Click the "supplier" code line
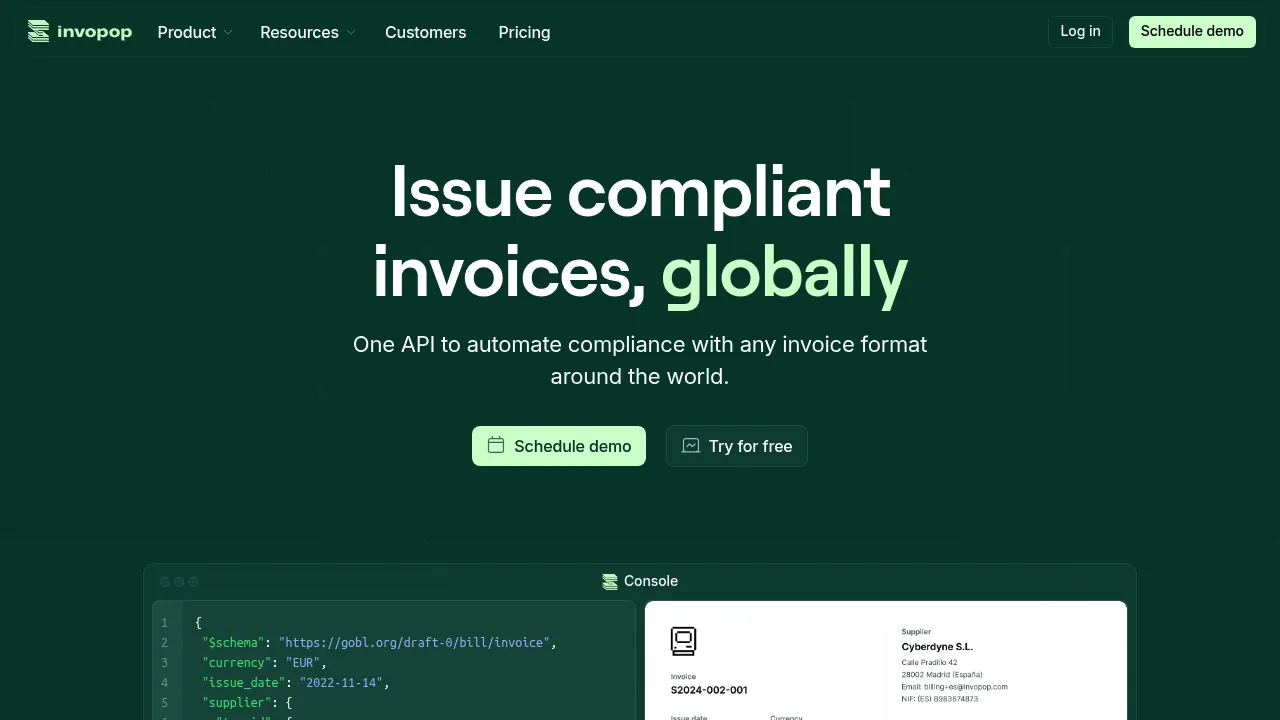Image resolution: width=1280 pixels, height=720 pixels. pyautogui.click(x=247, y=702)
